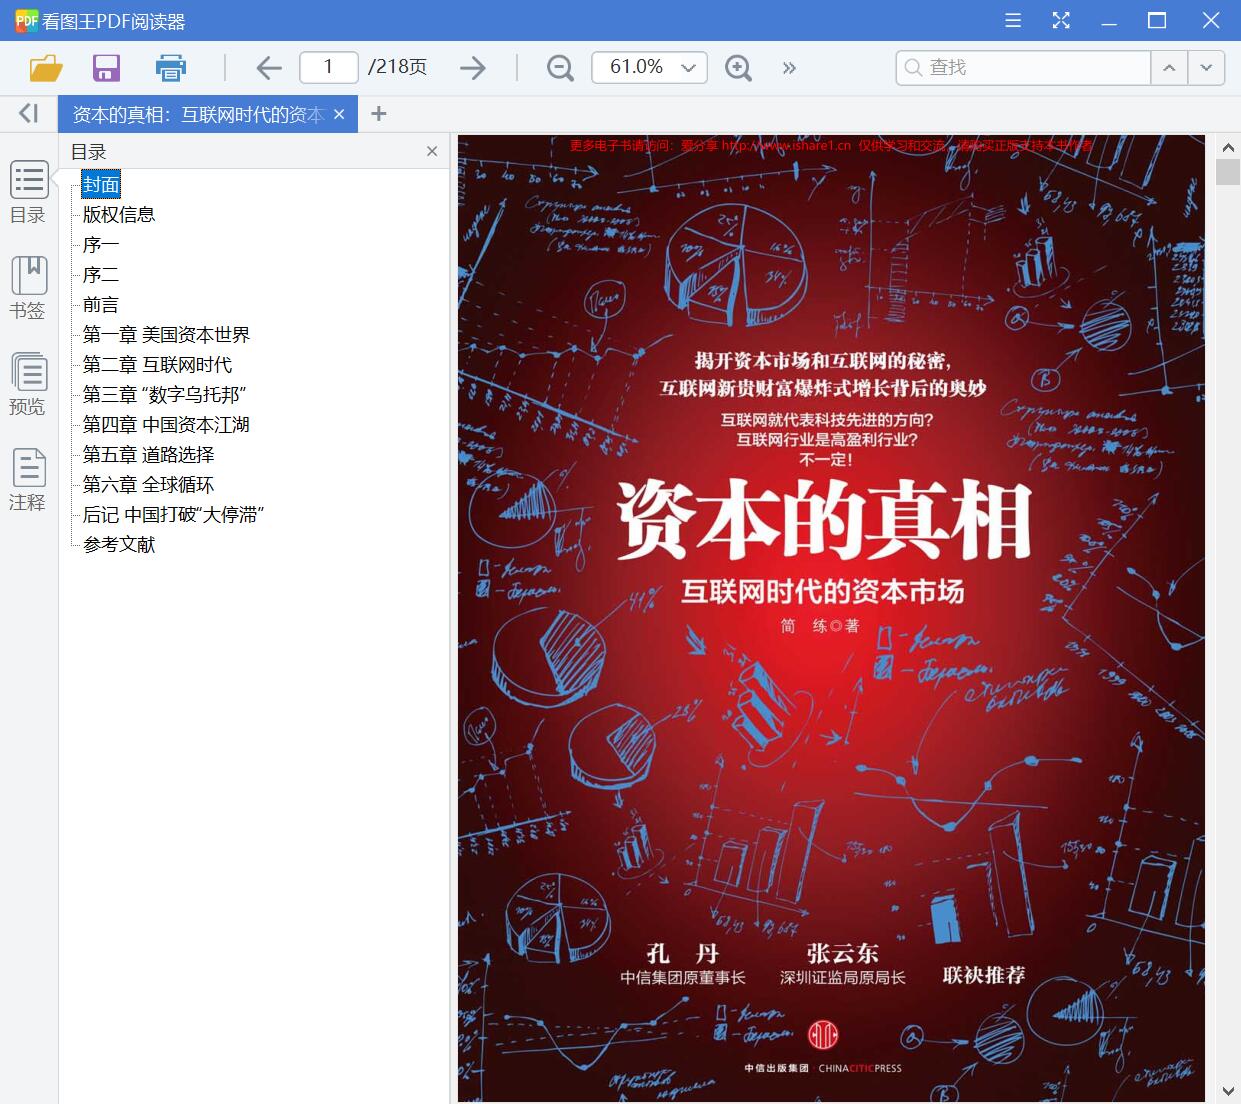Viewport: 1241px width, 1104px height.
Task: Select 封面 in the outline
Action: [101, 185]
